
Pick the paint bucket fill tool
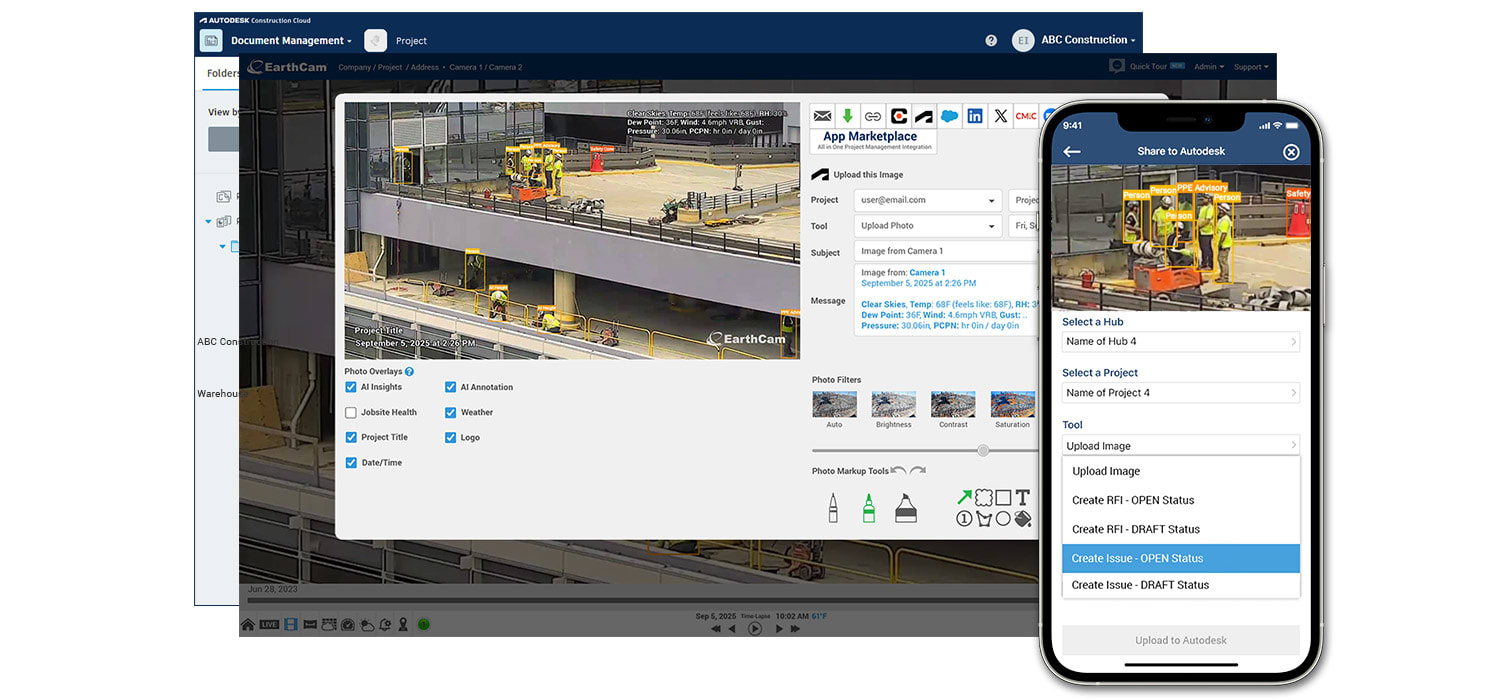(x=1023, y=519)
